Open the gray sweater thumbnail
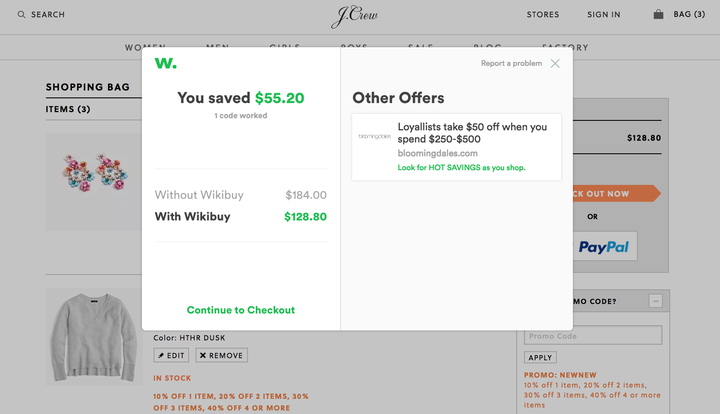 click(94, 336)
